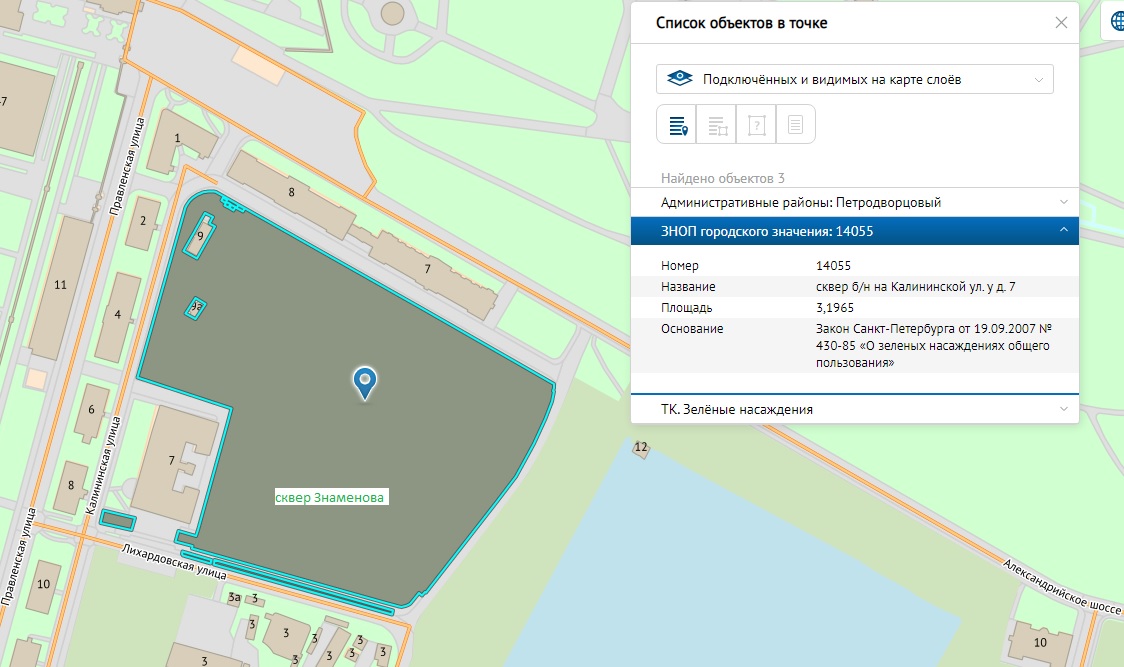Click the question-mark area selection icon
The width and height of the screenshot is (1124, 667).
point(756,125)
